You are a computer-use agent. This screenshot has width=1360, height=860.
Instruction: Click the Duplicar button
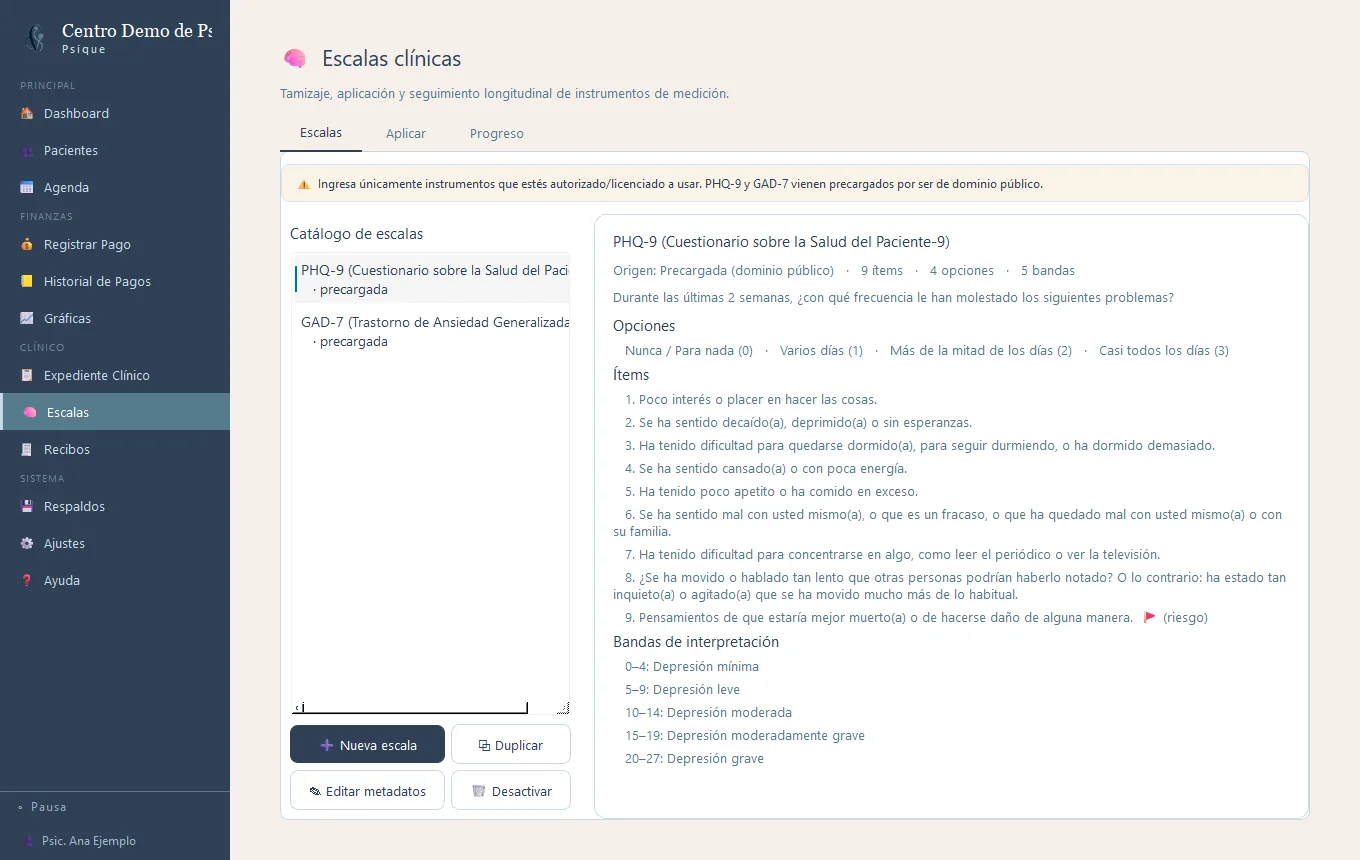[511, 745]
